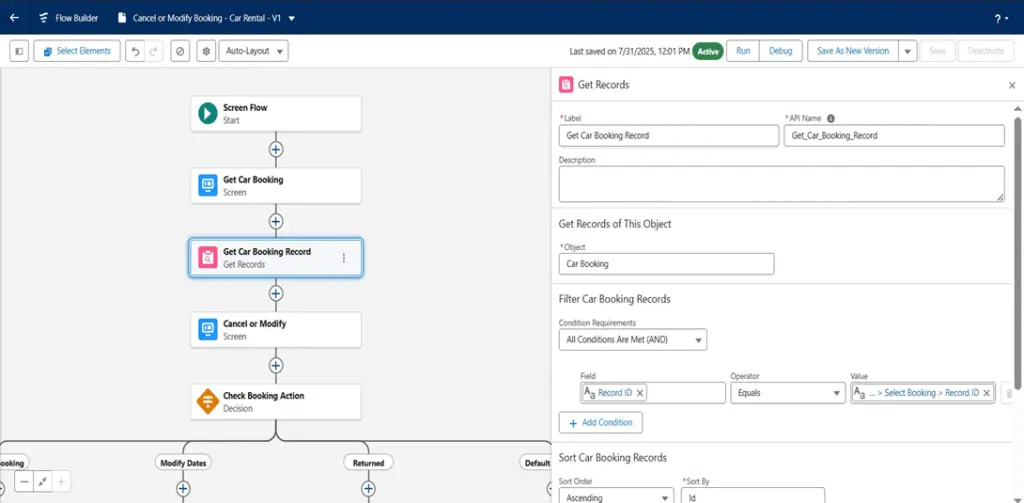
Task: Click the Run button
Action: click(743, 51)
